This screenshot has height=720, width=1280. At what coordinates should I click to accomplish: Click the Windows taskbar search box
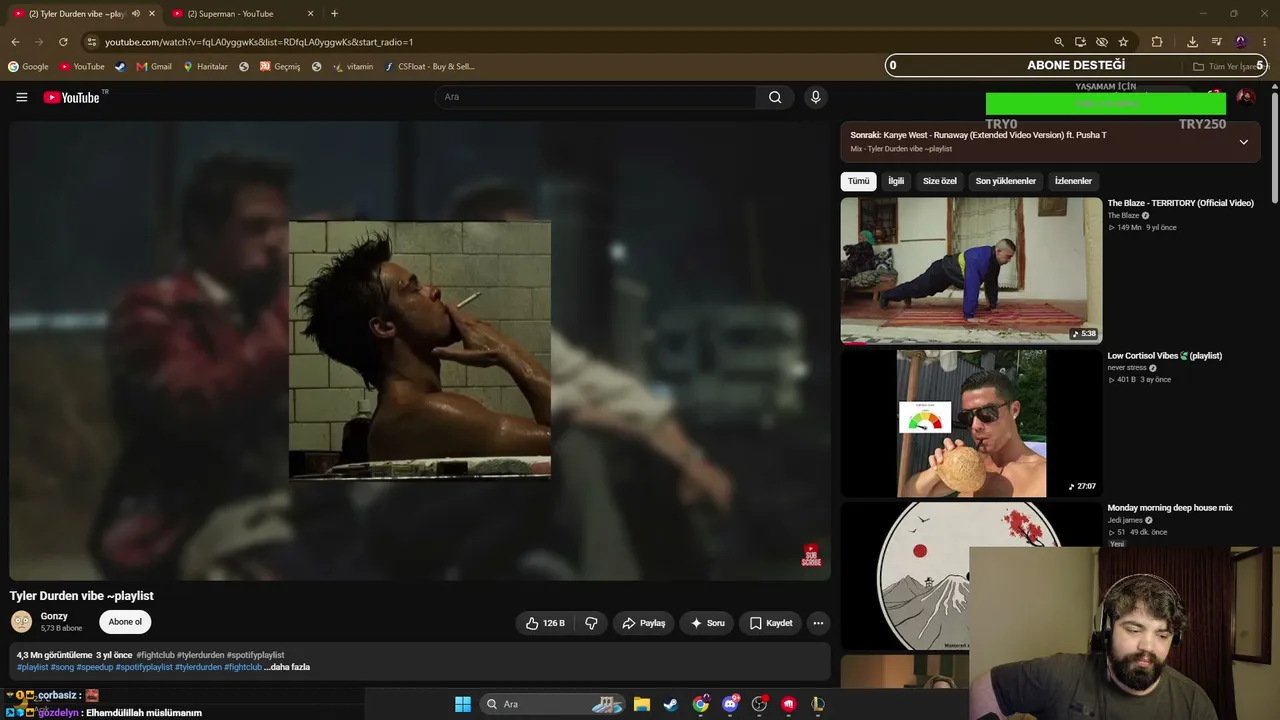[554, 704]
